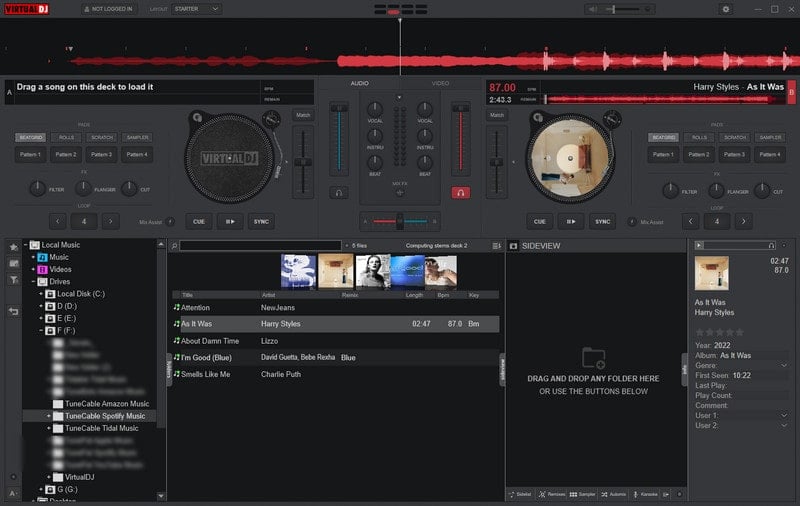Open the STARTER layout dropdown
The height and width of the screenshot is (506, 800).
coord(196,9)
